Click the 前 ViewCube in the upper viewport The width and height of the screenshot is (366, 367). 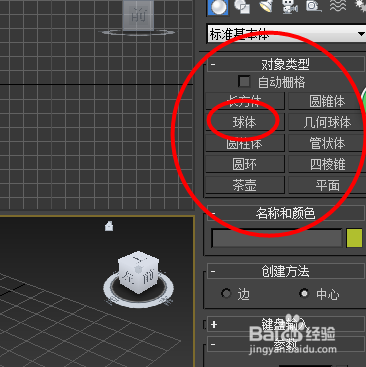point(138,16)
